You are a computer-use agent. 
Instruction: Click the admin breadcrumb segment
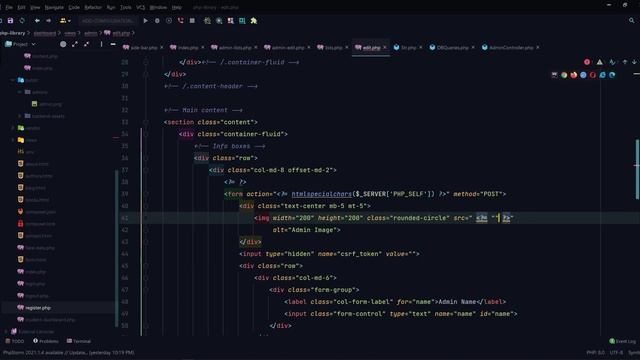91,33
